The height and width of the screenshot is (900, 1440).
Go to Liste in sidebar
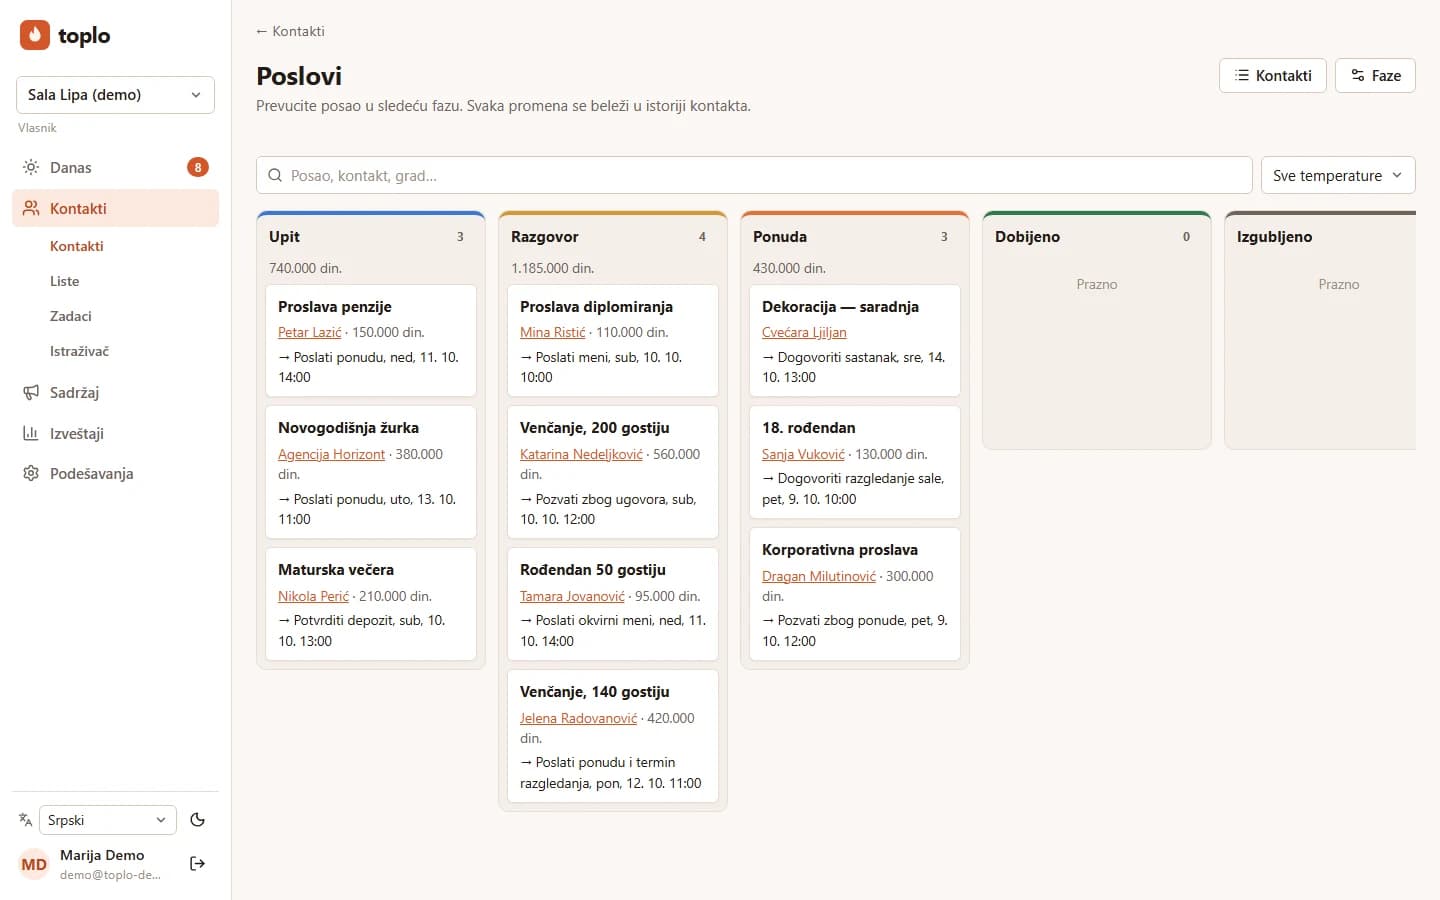[65, 281]
